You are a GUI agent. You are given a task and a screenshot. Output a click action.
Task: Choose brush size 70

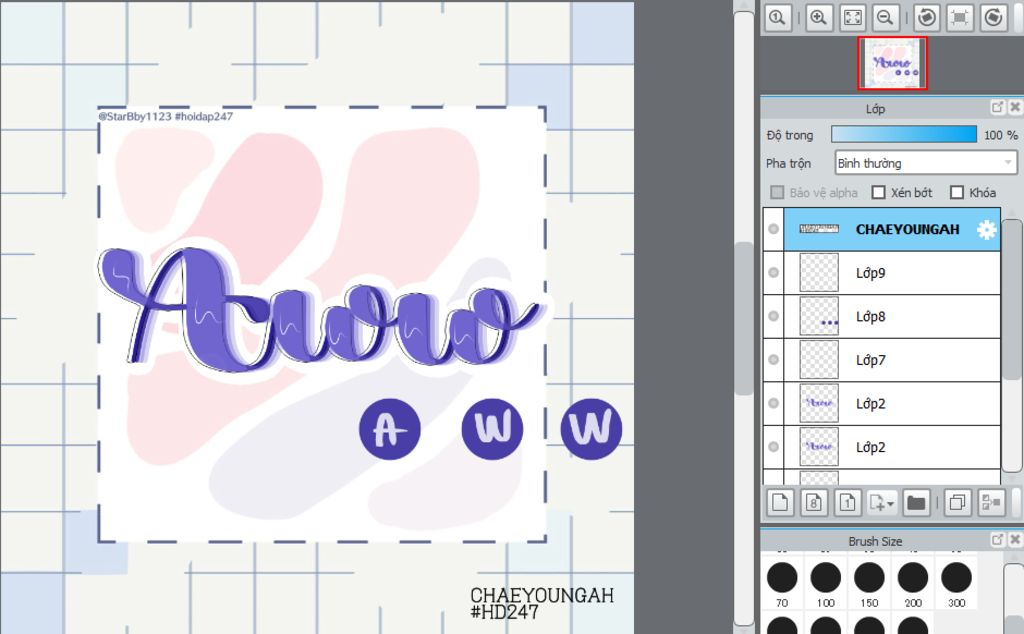(x=782, y=583)
